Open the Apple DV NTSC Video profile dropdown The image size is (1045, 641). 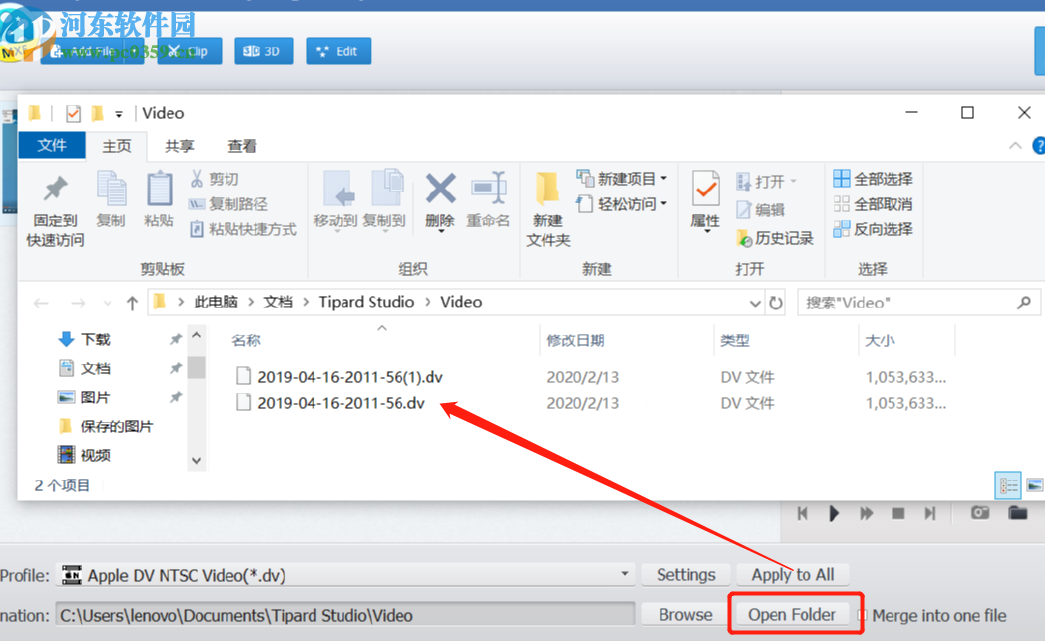[625, 574]
